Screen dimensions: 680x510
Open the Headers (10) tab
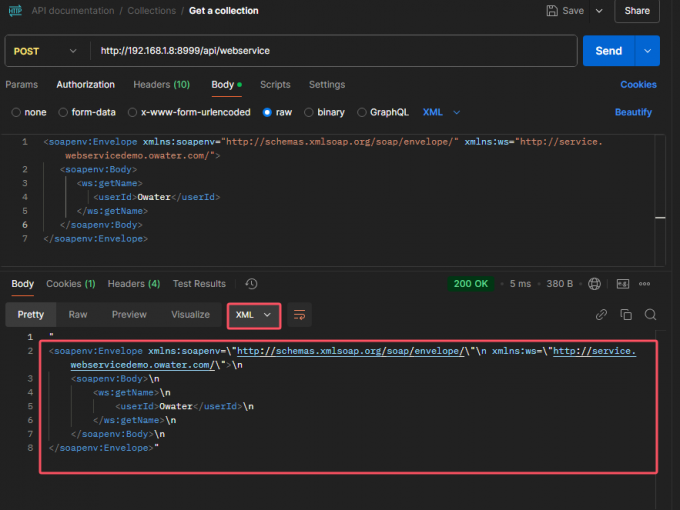click(162, 85)
